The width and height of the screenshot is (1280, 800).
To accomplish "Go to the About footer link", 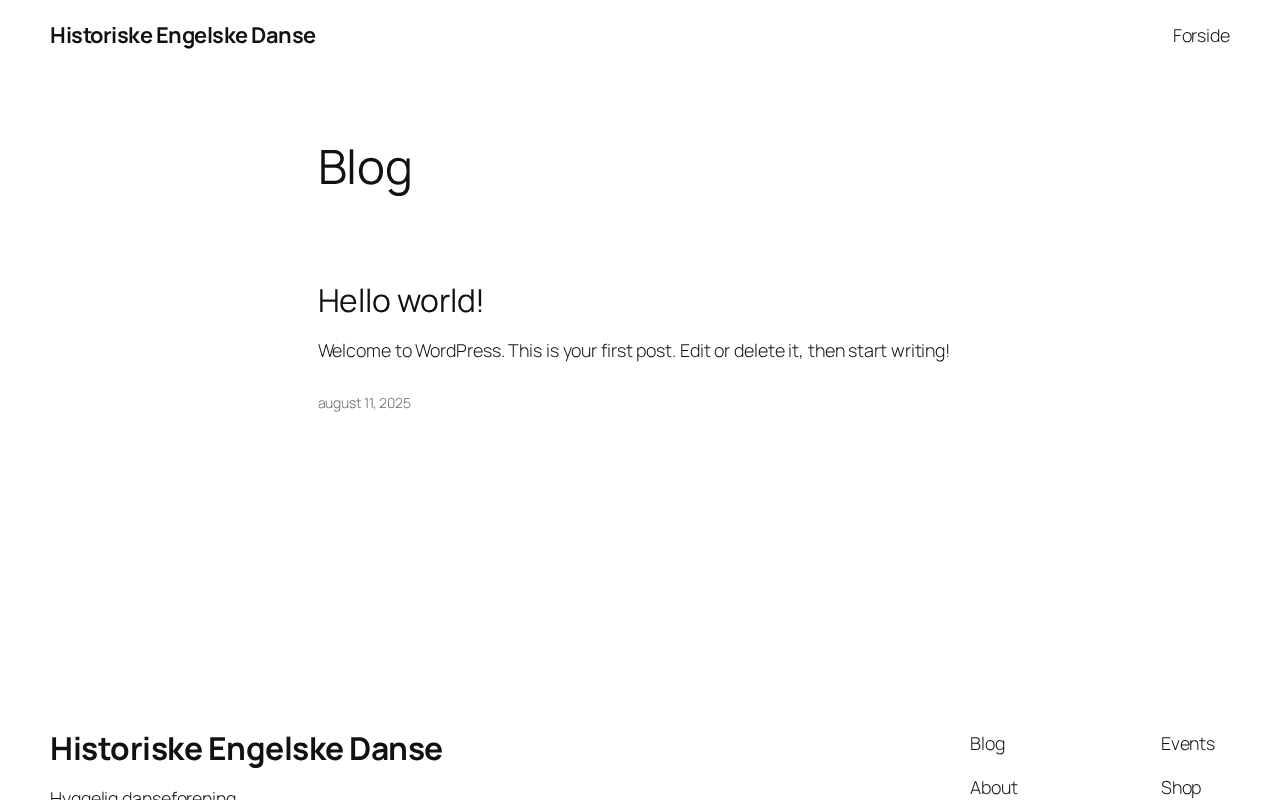I will (x=993, y=788).
